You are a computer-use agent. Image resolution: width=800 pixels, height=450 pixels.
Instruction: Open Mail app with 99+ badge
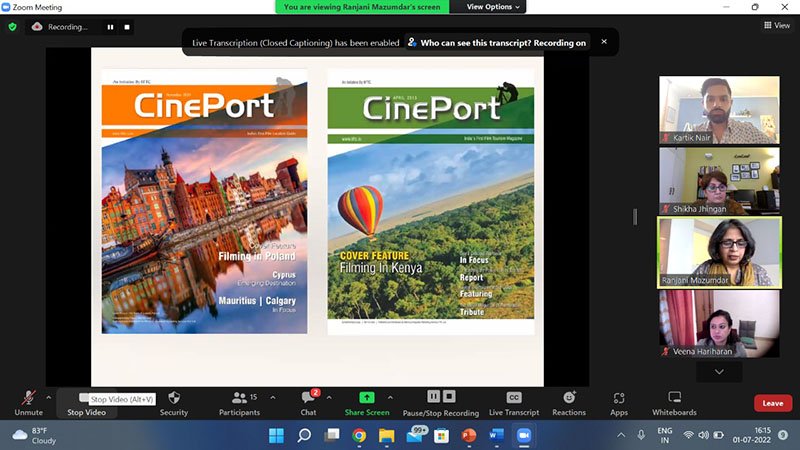point(415,435)
